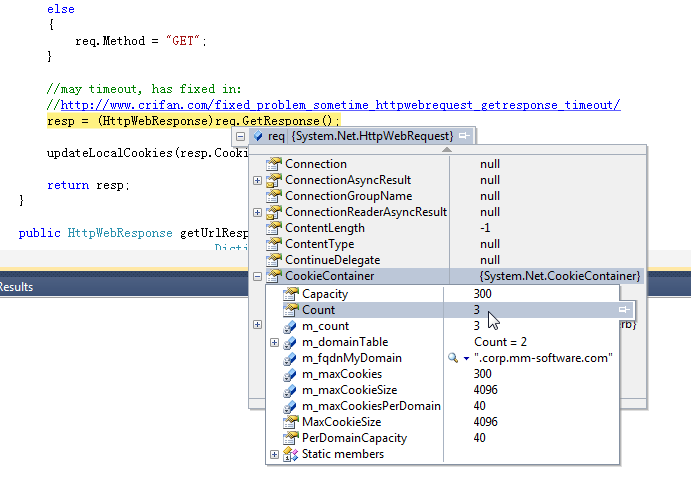Click the req.Method = "GET" line
691x487 pixels.
[x=141, y=41]
